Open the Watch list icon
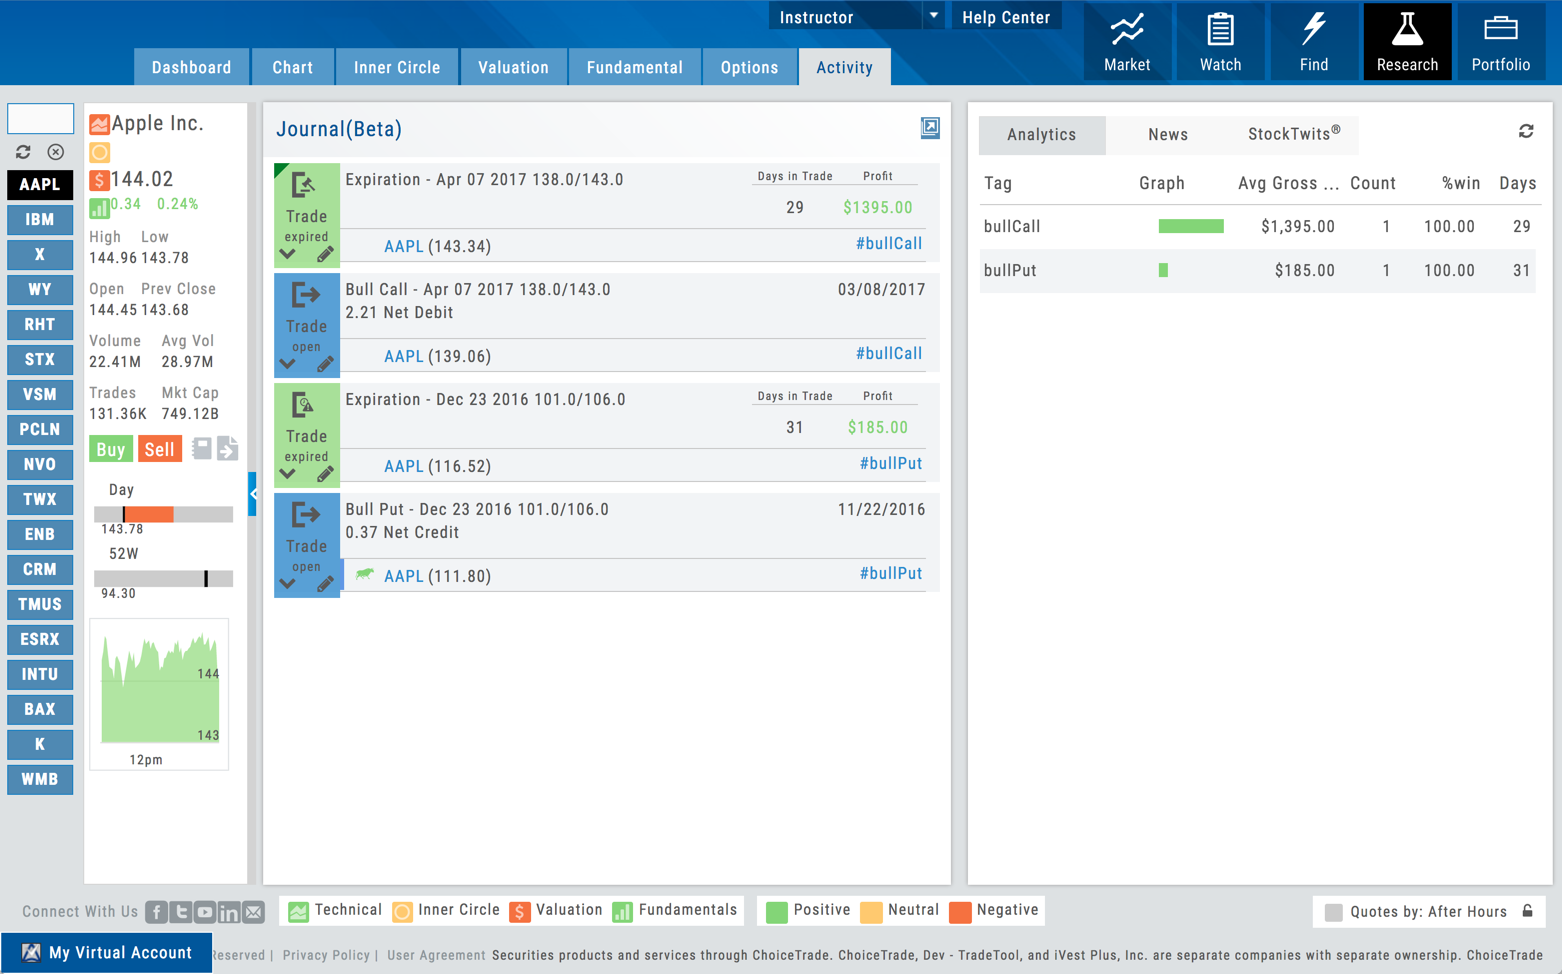1562x974 pixels. [1220, 42]
